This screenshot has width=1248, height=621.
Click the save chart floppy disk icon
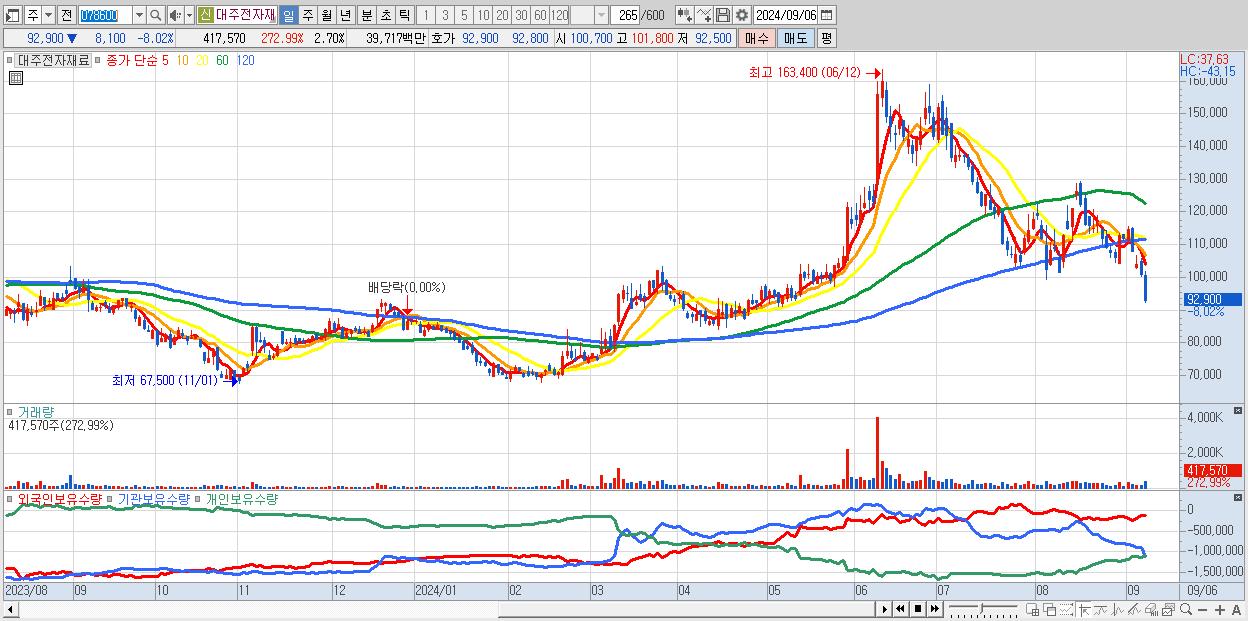(723, 16)
